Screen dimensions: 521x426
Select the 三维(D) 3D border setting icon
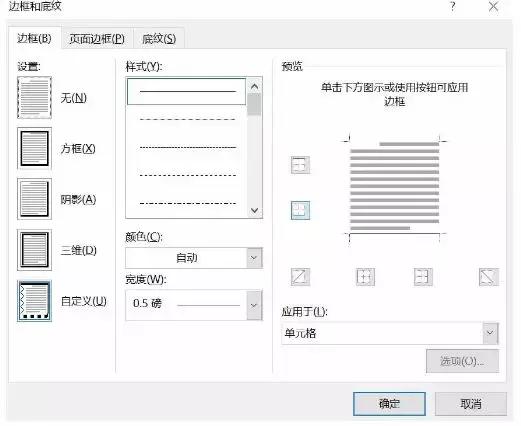coord(34,250)
